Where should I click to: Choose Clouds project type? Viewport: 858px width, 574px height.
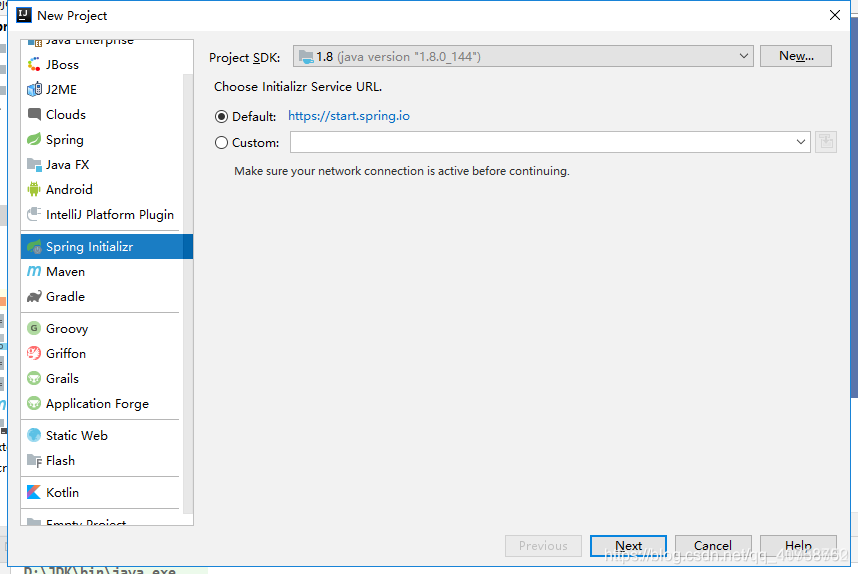[66, 114]
